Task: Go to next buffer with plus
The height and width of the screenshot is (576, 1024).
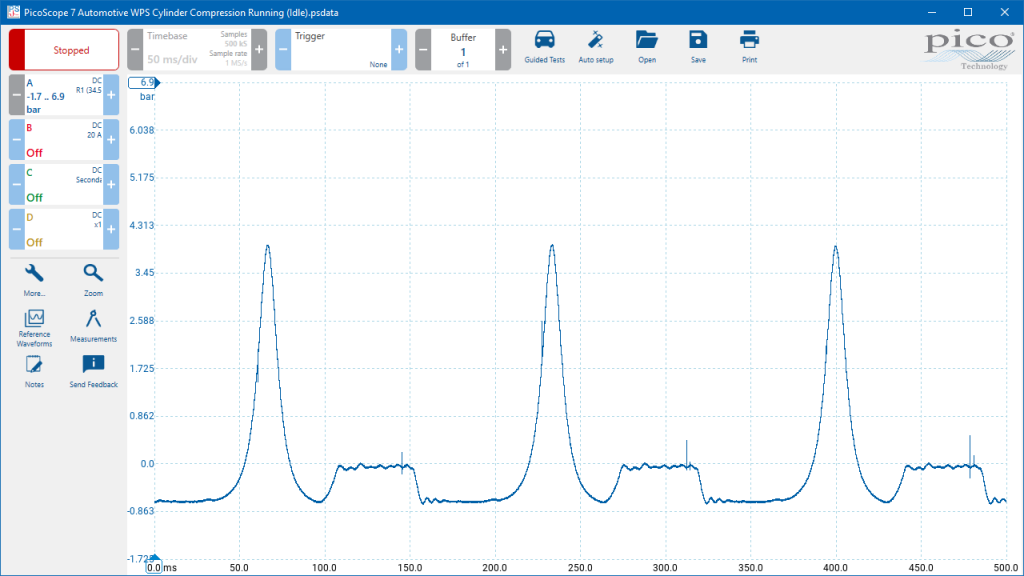Action: 503,50
